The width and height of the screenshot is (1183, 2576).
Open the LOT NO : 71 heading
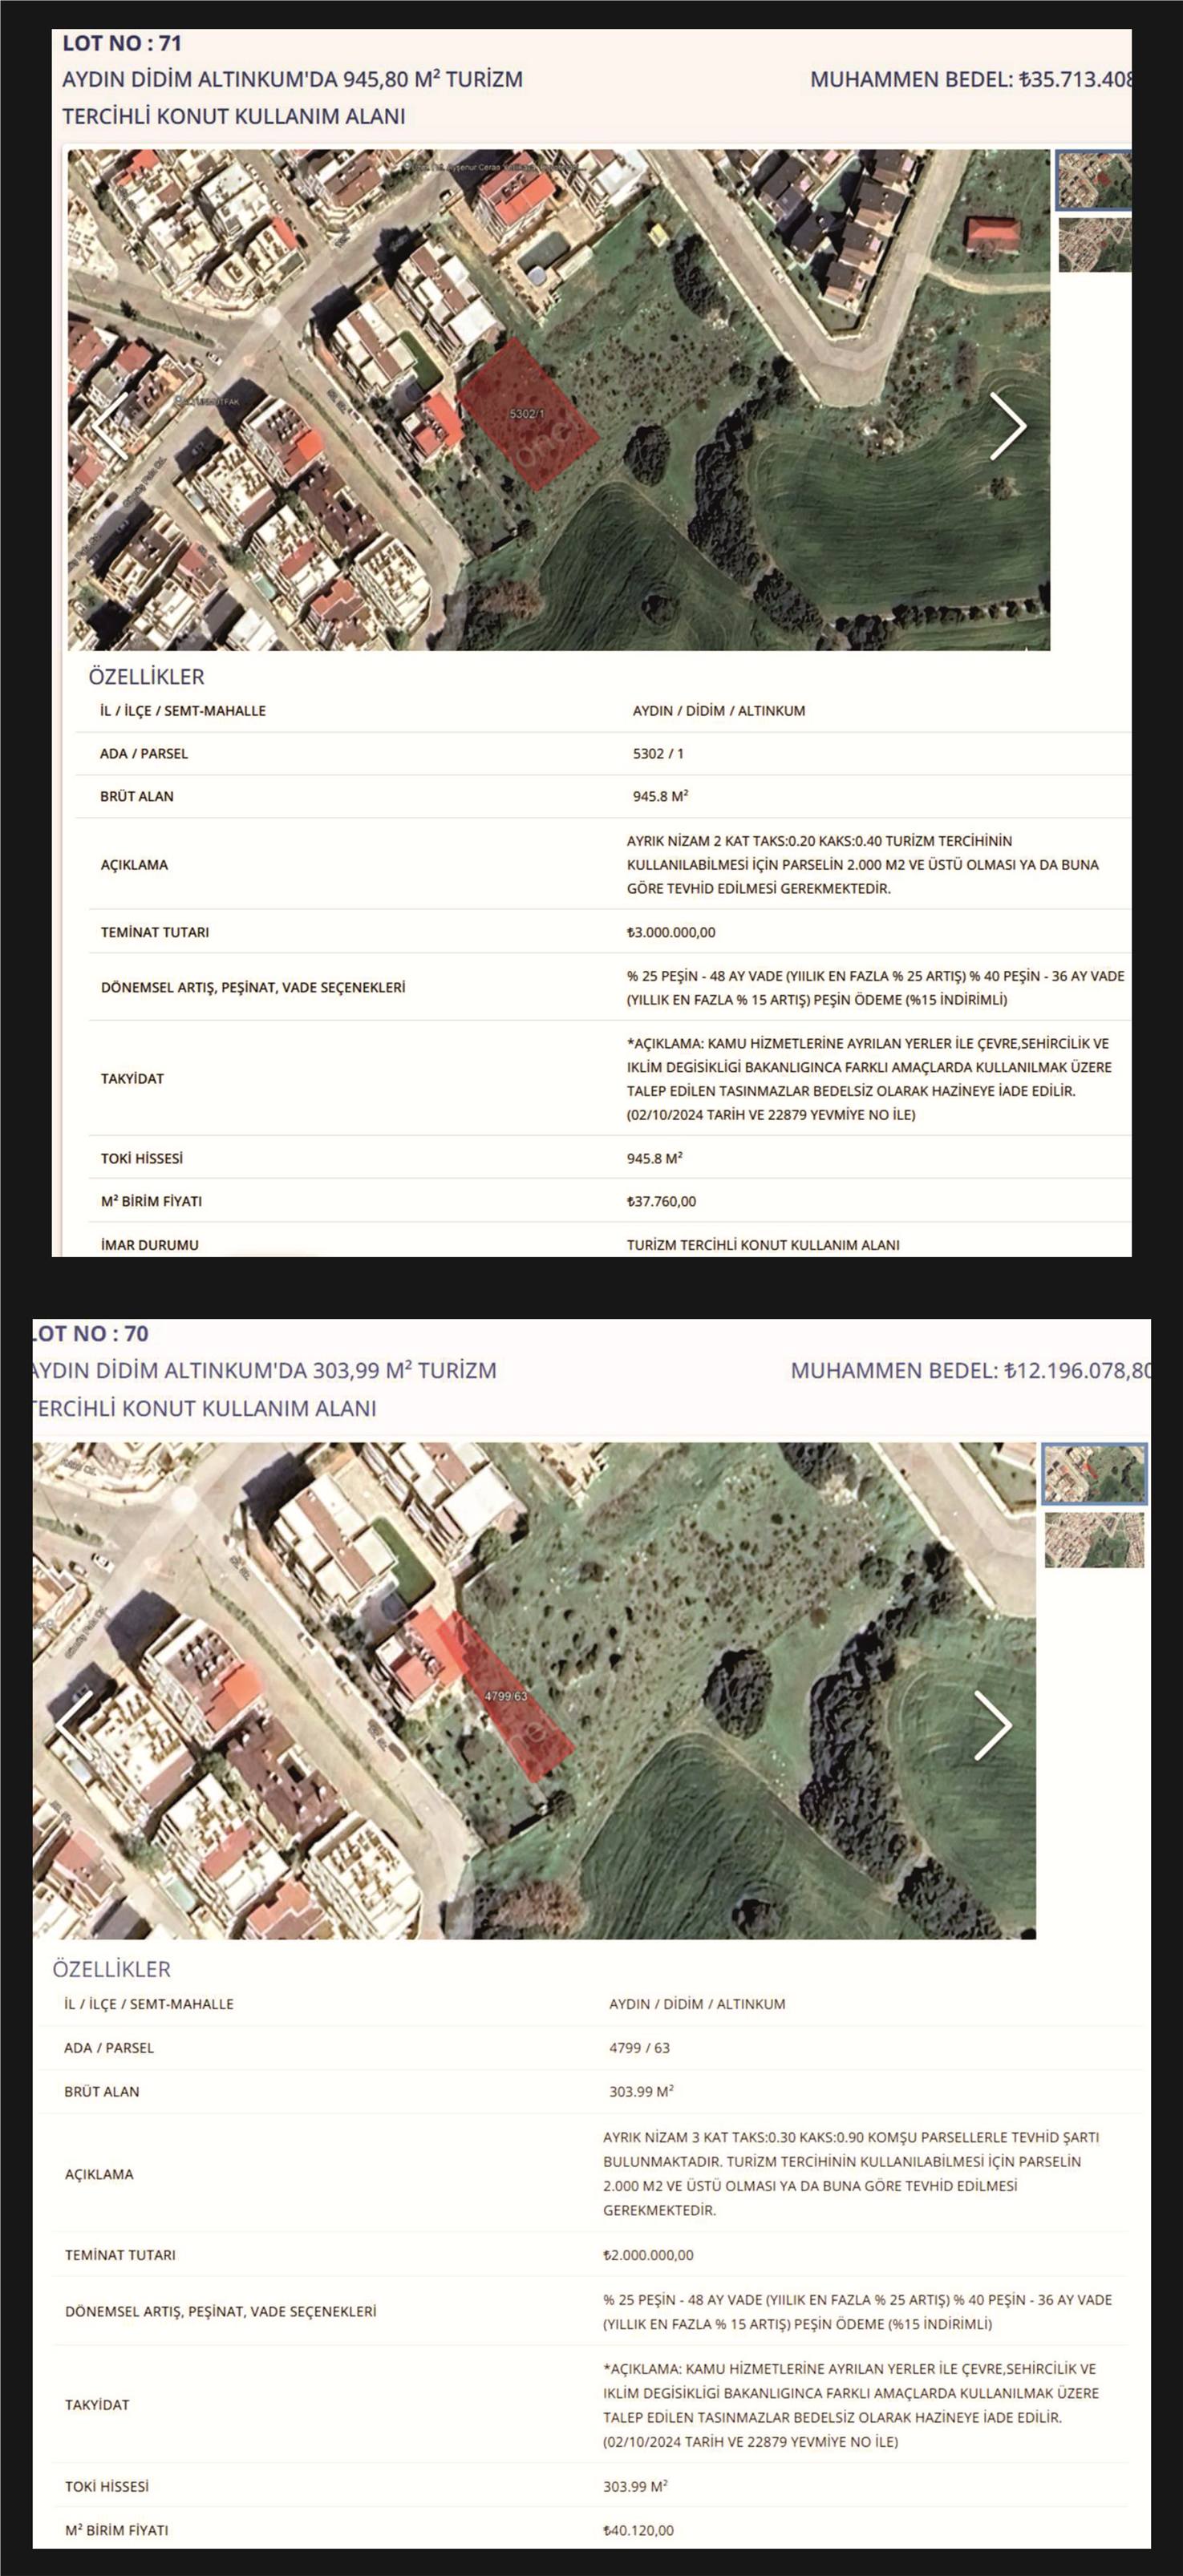[122, 43]
